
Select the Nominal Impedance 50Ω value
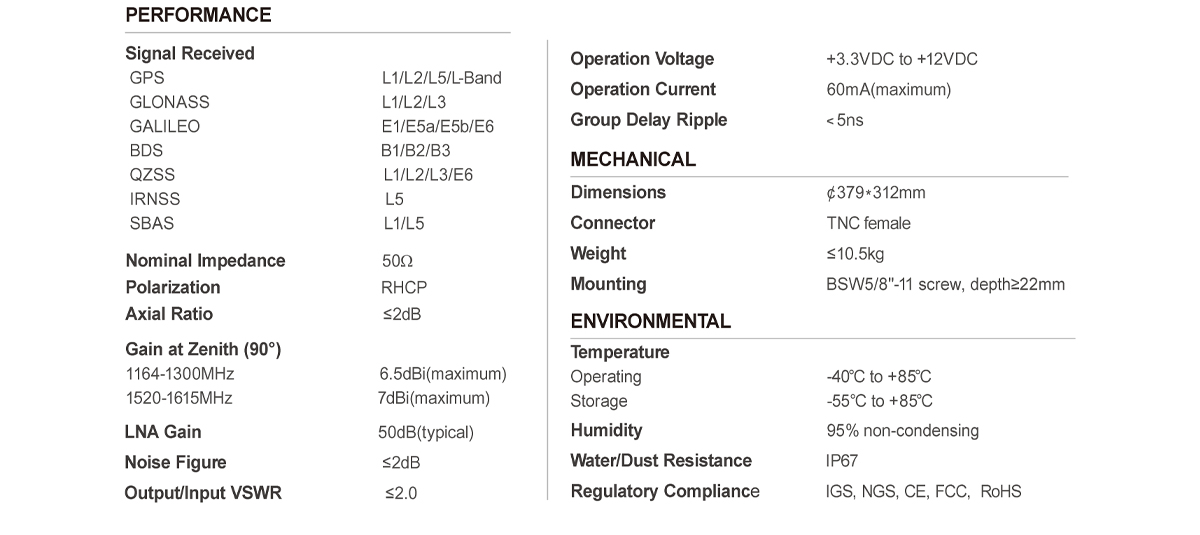click(397, 261)
